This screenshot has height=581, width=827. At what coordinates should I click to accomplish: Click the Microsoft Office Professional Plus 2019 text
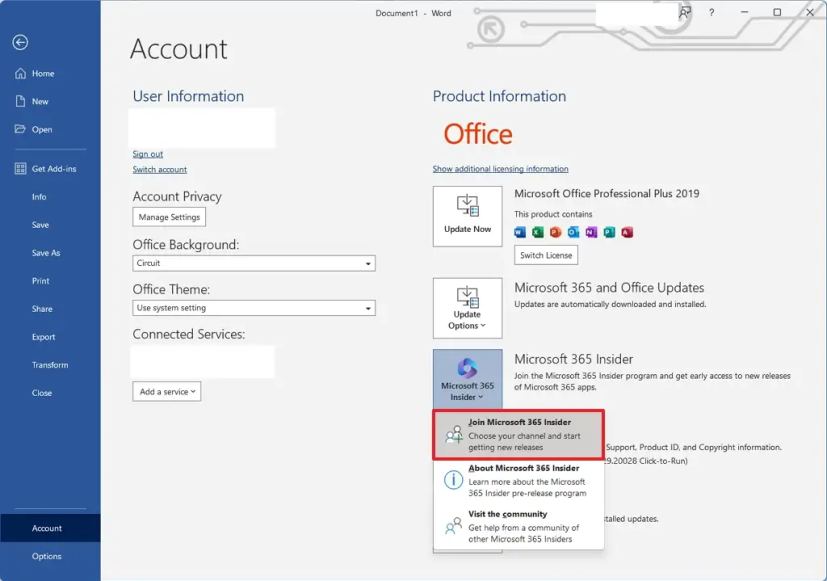607,193
